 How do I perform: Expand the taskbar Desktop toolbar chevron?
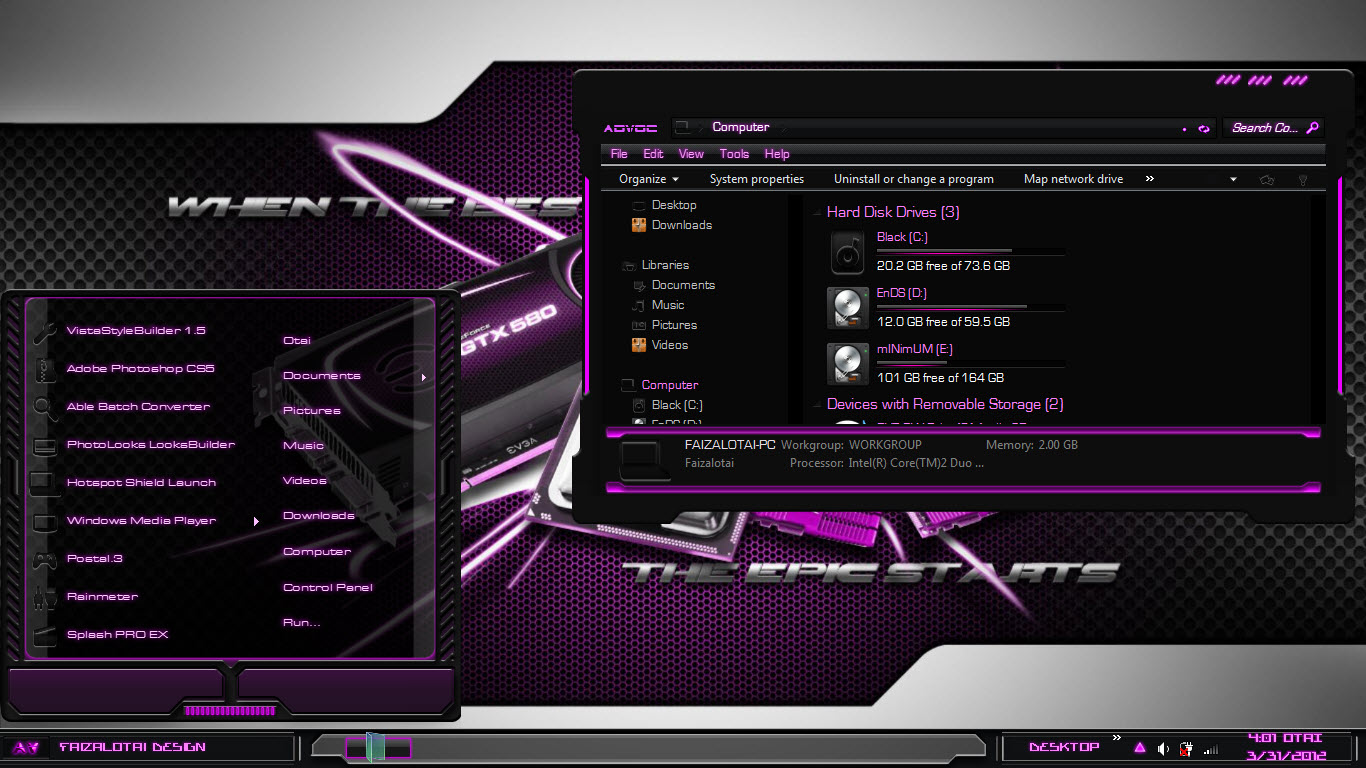point(1117,738)
